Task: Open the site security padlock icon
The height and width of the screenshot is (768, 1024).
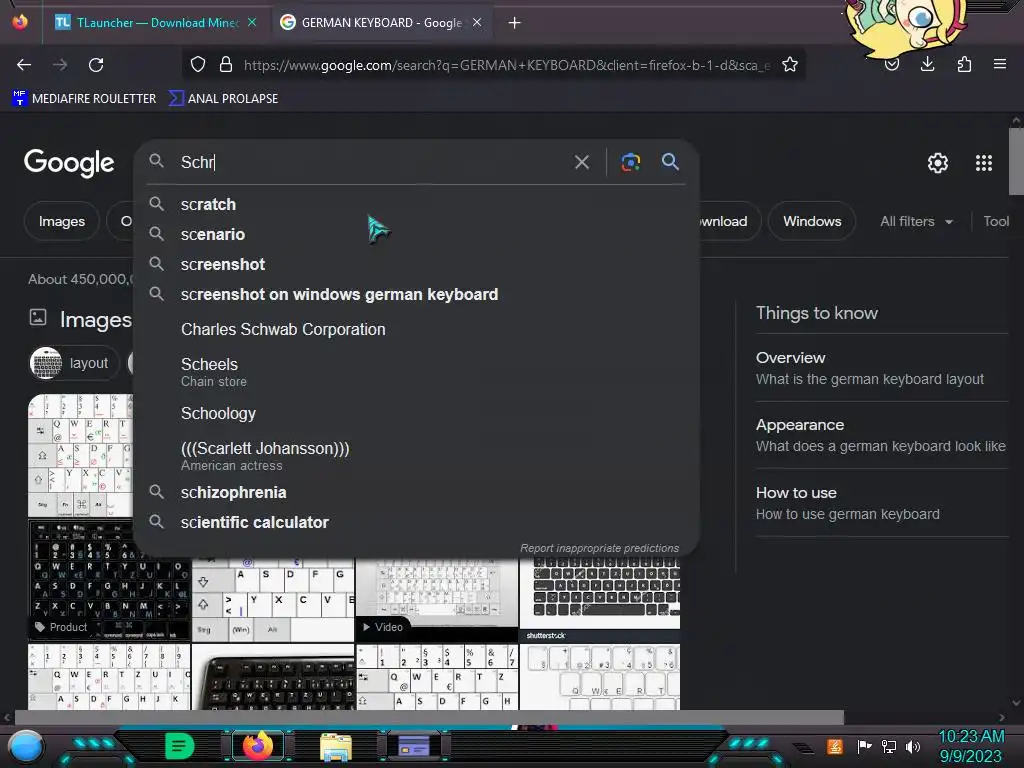Action: [226, 65]
